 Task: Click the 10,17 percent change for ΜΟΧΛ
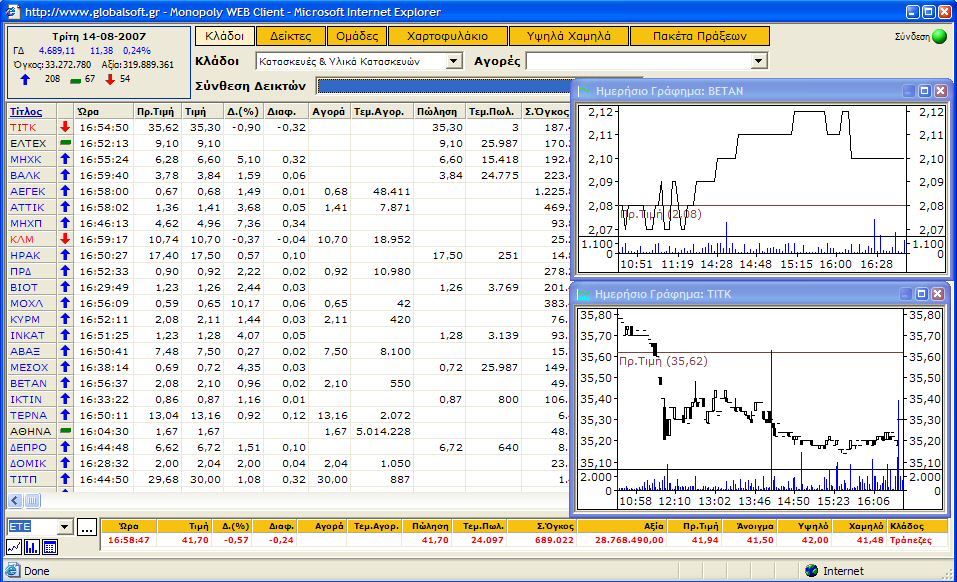245,303
